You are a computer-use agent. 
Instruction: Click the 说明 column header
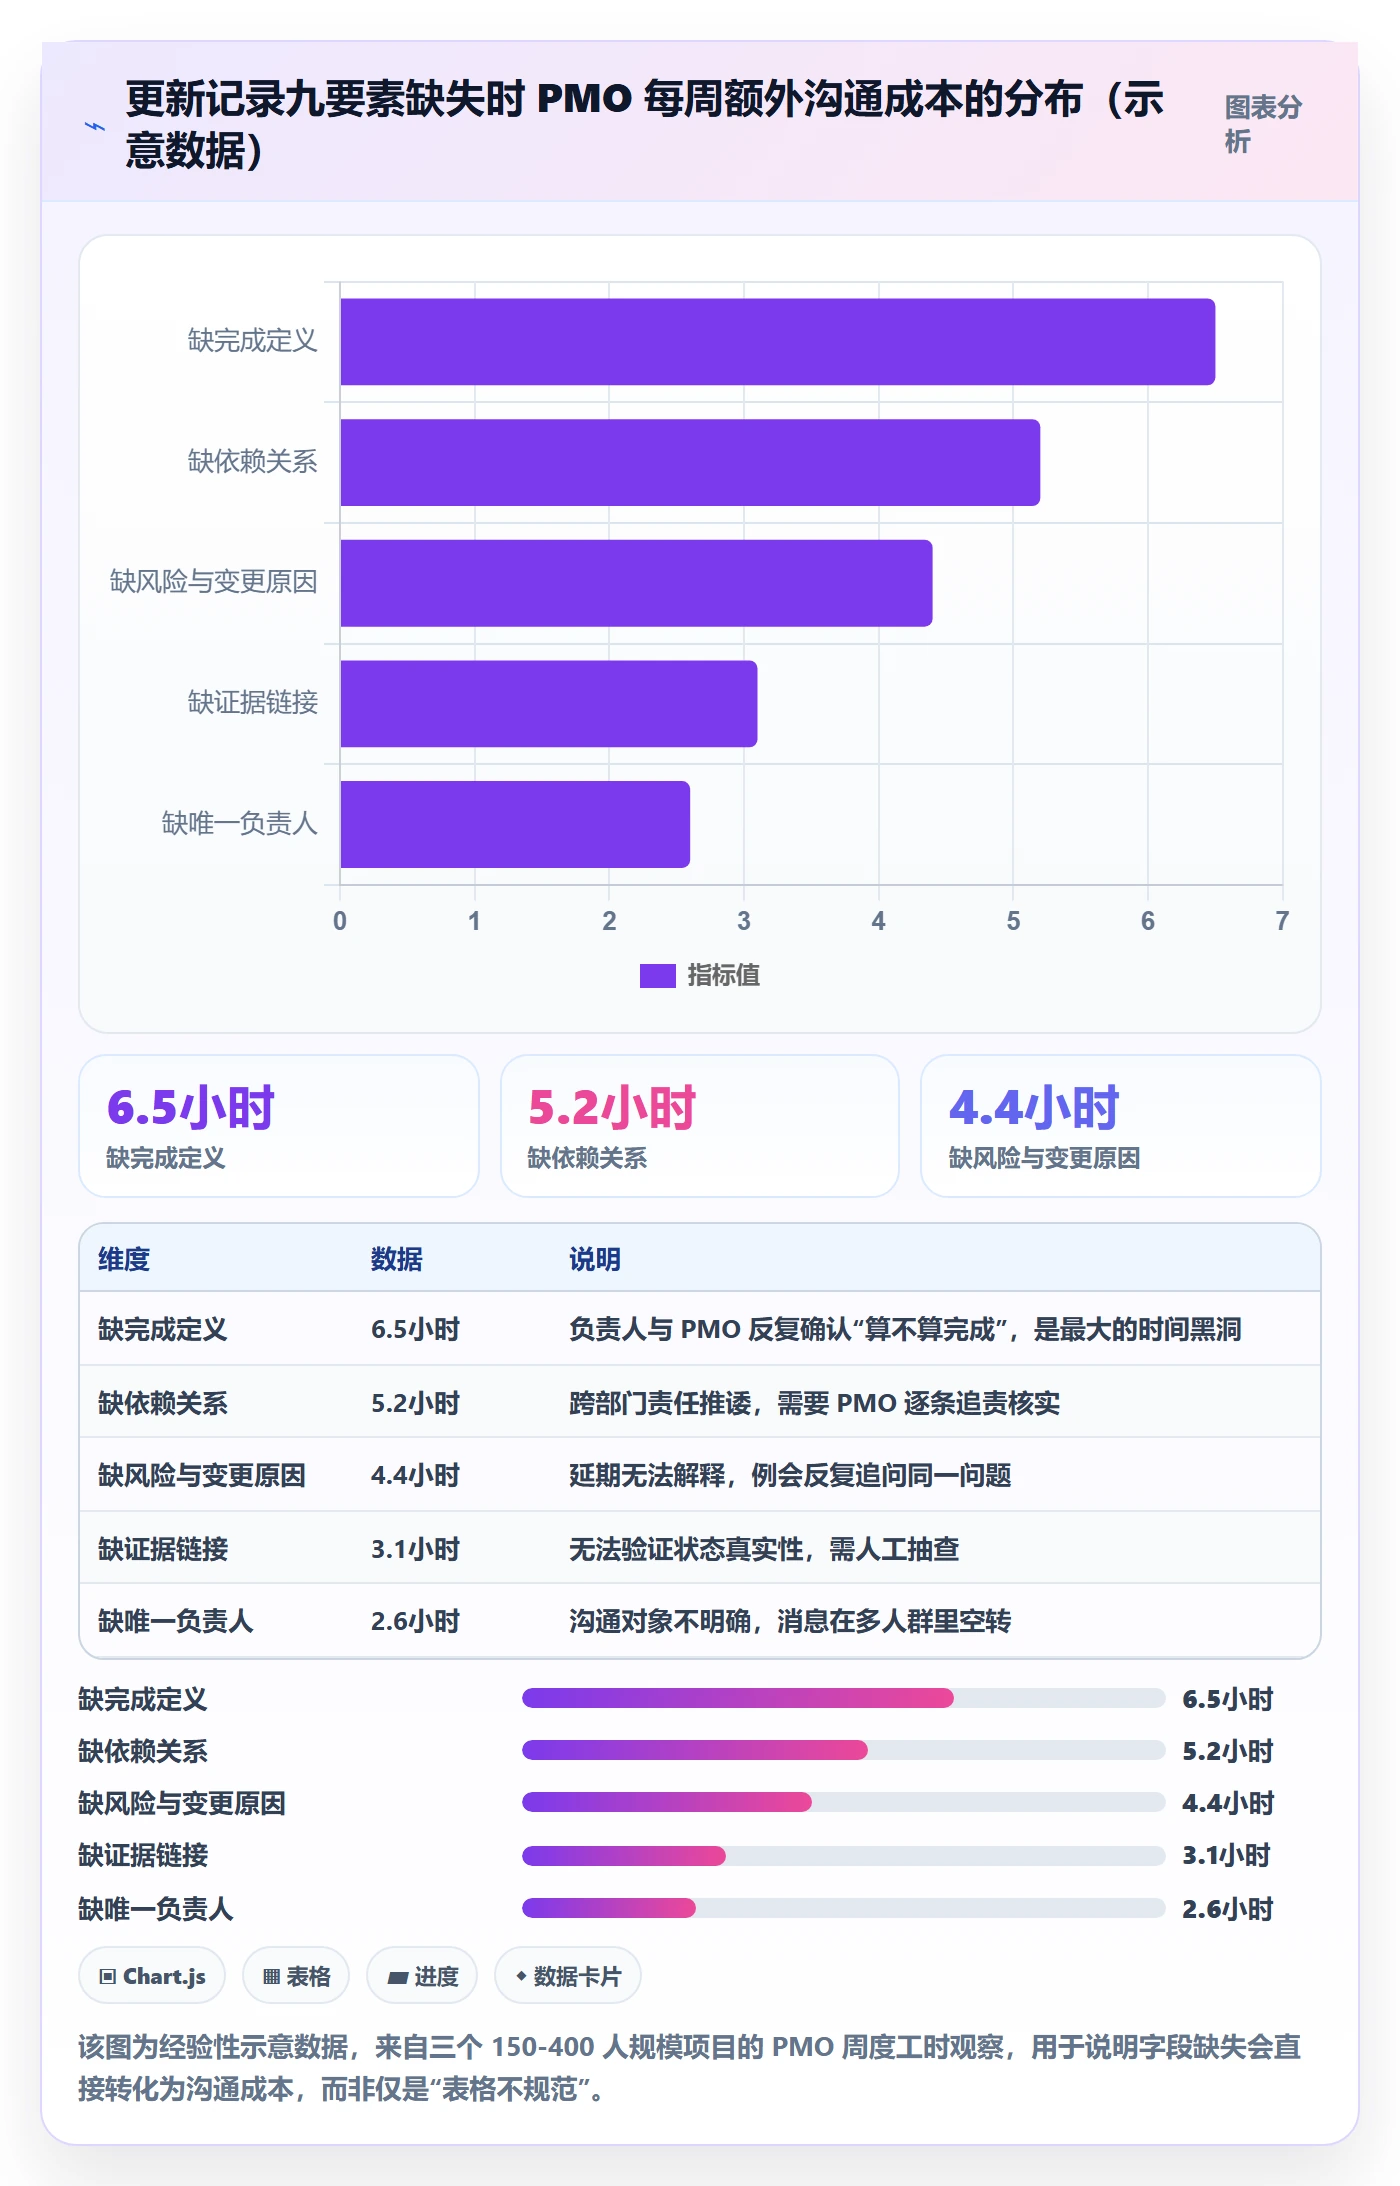[x=595, y=1259]
